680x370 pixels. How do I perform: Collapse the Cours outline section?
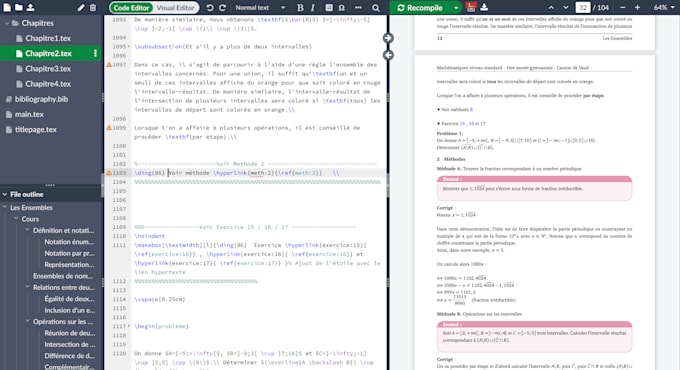pos(16,219)
